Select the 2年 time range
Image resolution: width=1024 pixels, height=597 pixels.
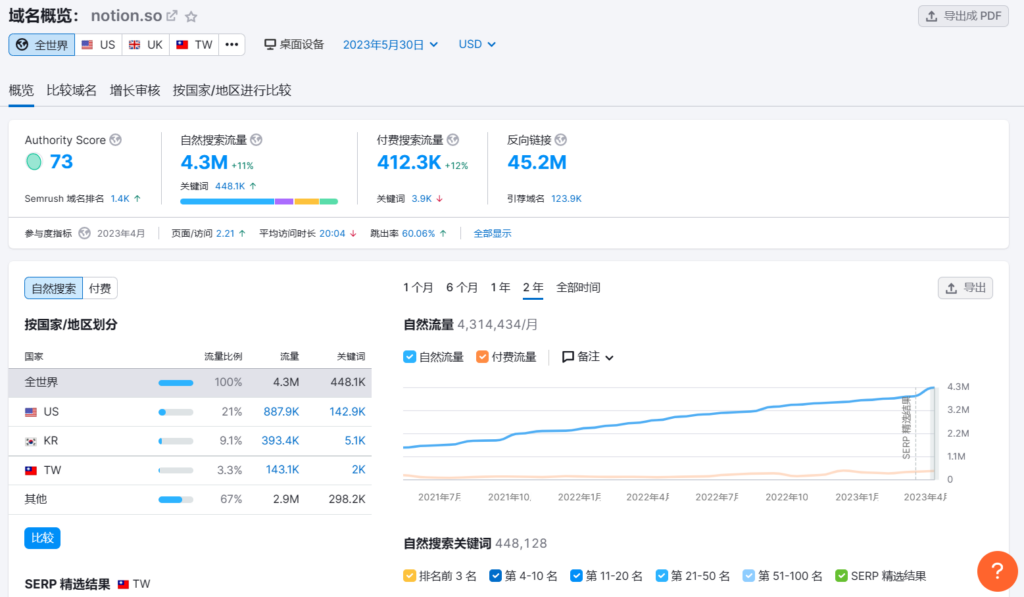[x=533, y=287]
